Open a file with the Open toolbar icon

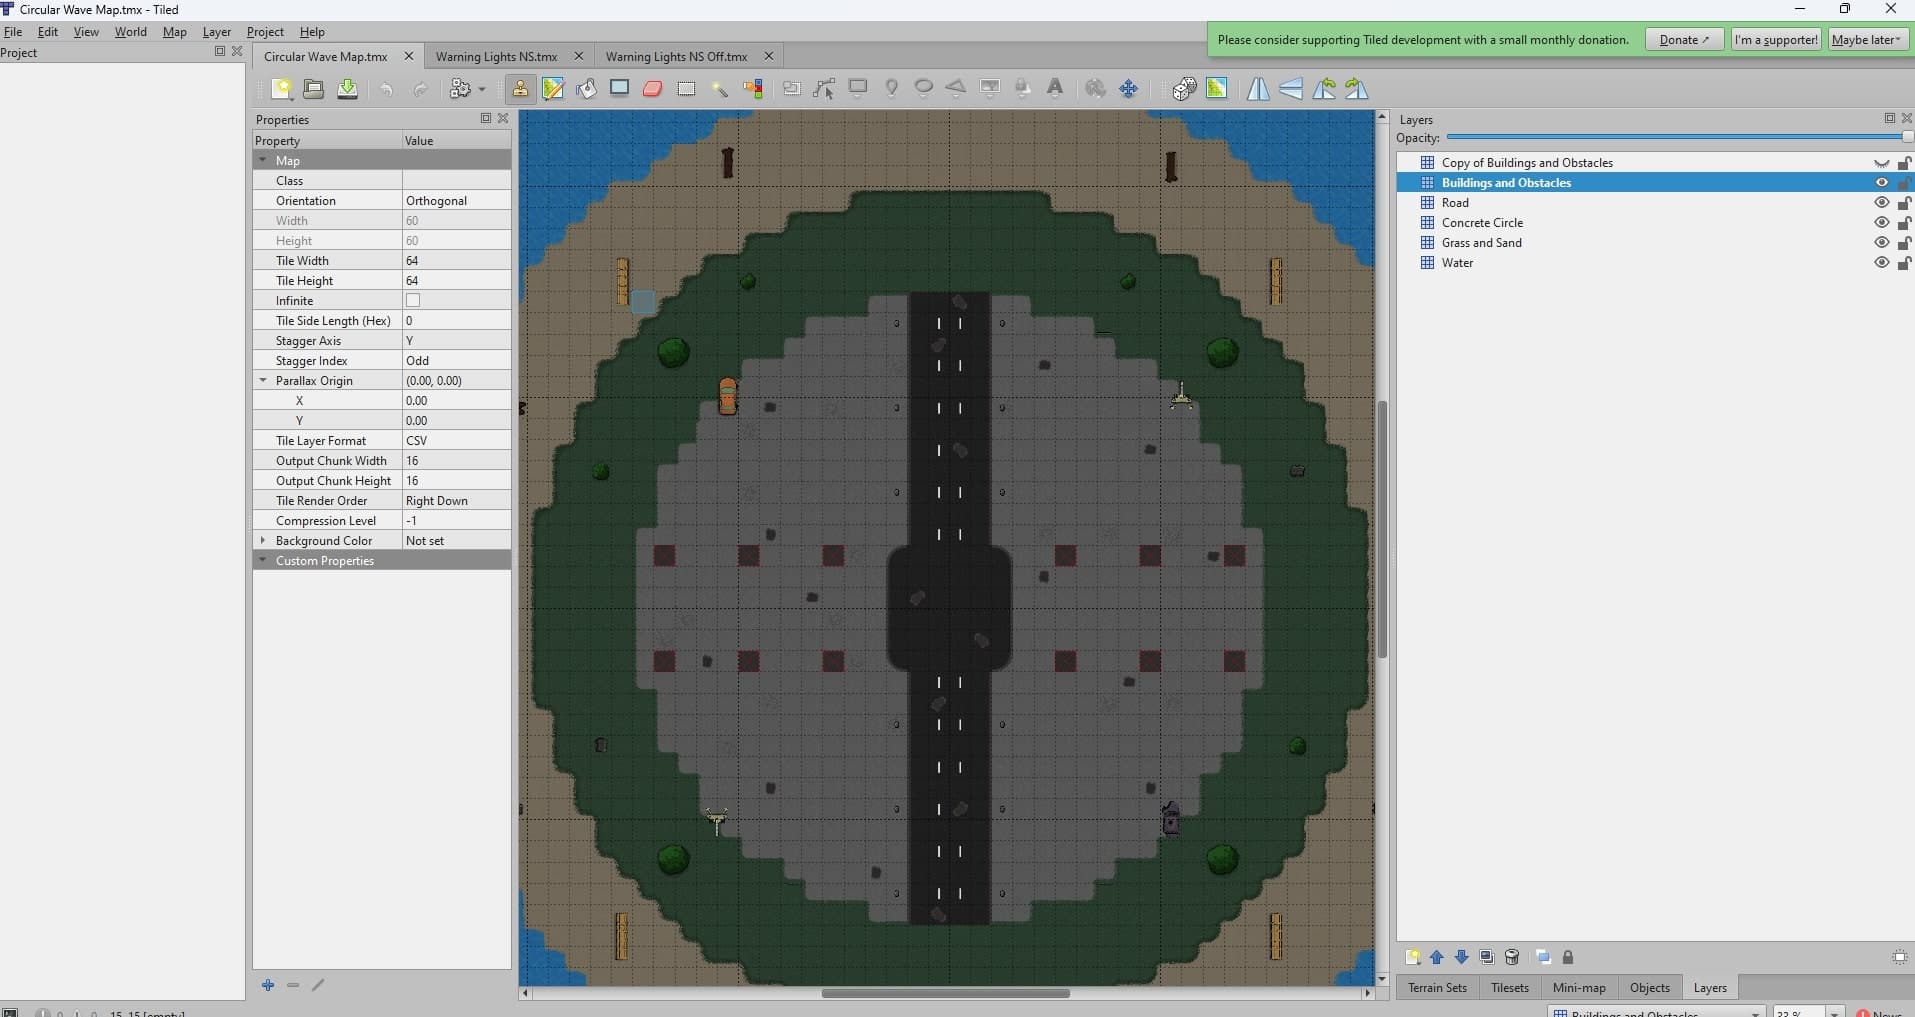click(x=314, y=89)
